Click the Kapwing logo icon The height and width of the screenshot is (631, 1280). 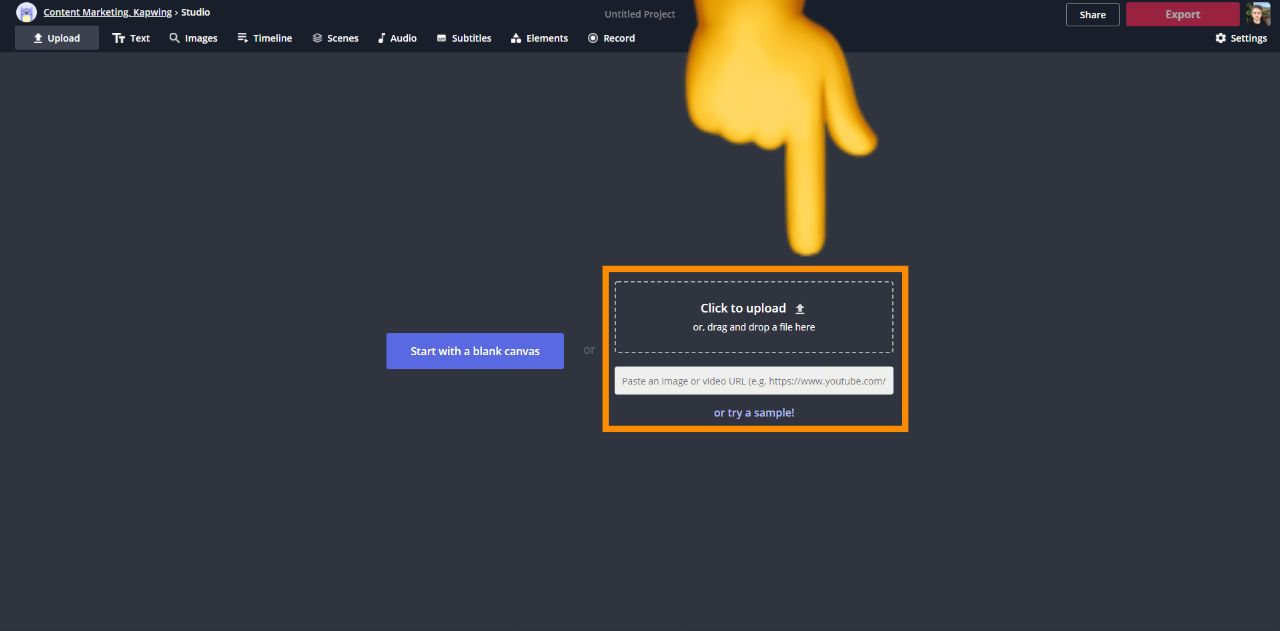point(26,12)
